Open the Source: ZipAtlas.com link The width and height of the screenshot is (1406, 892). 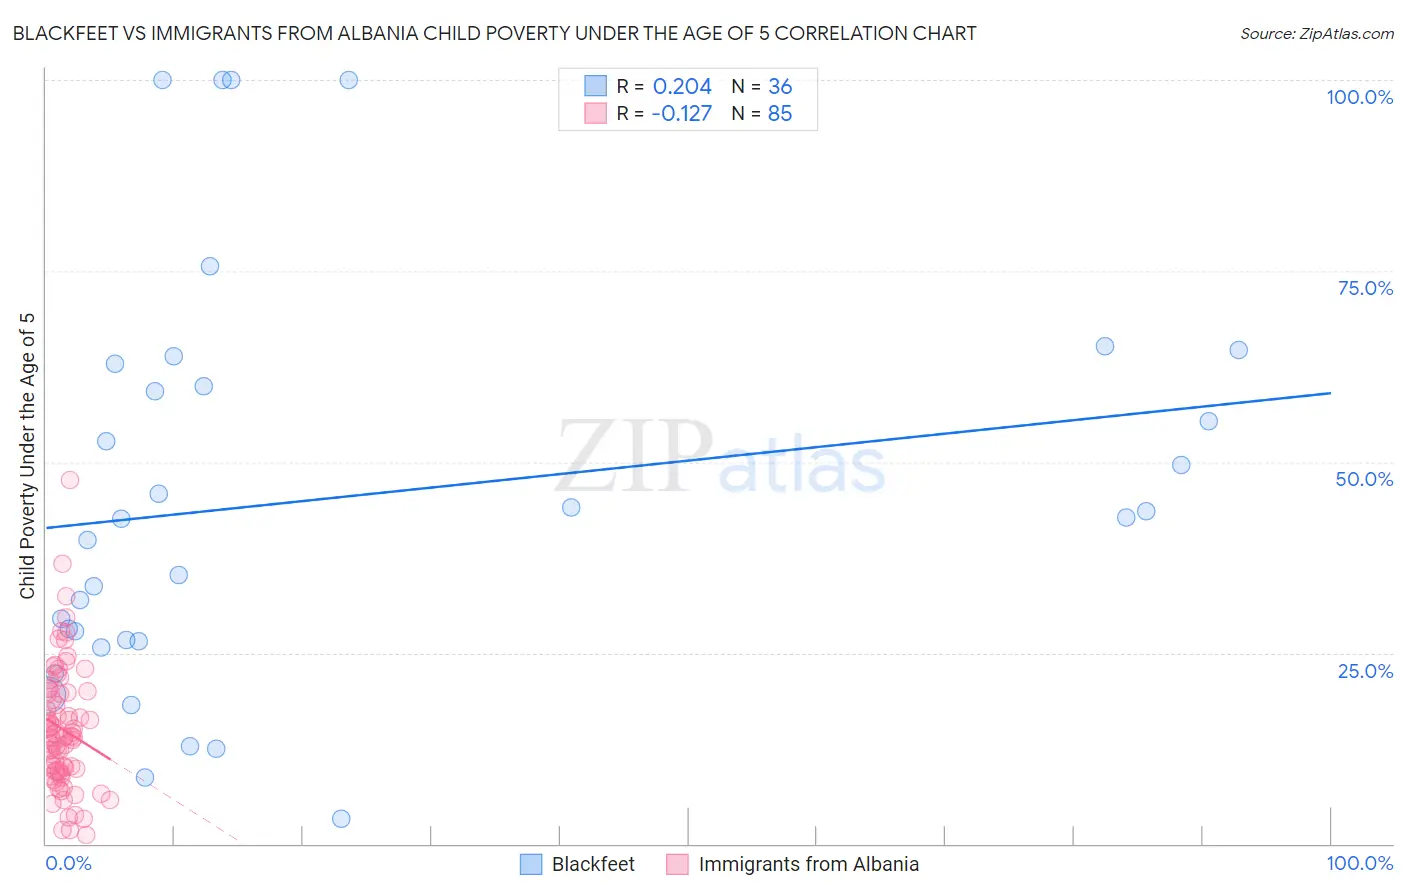click(x=1316, y=34)
